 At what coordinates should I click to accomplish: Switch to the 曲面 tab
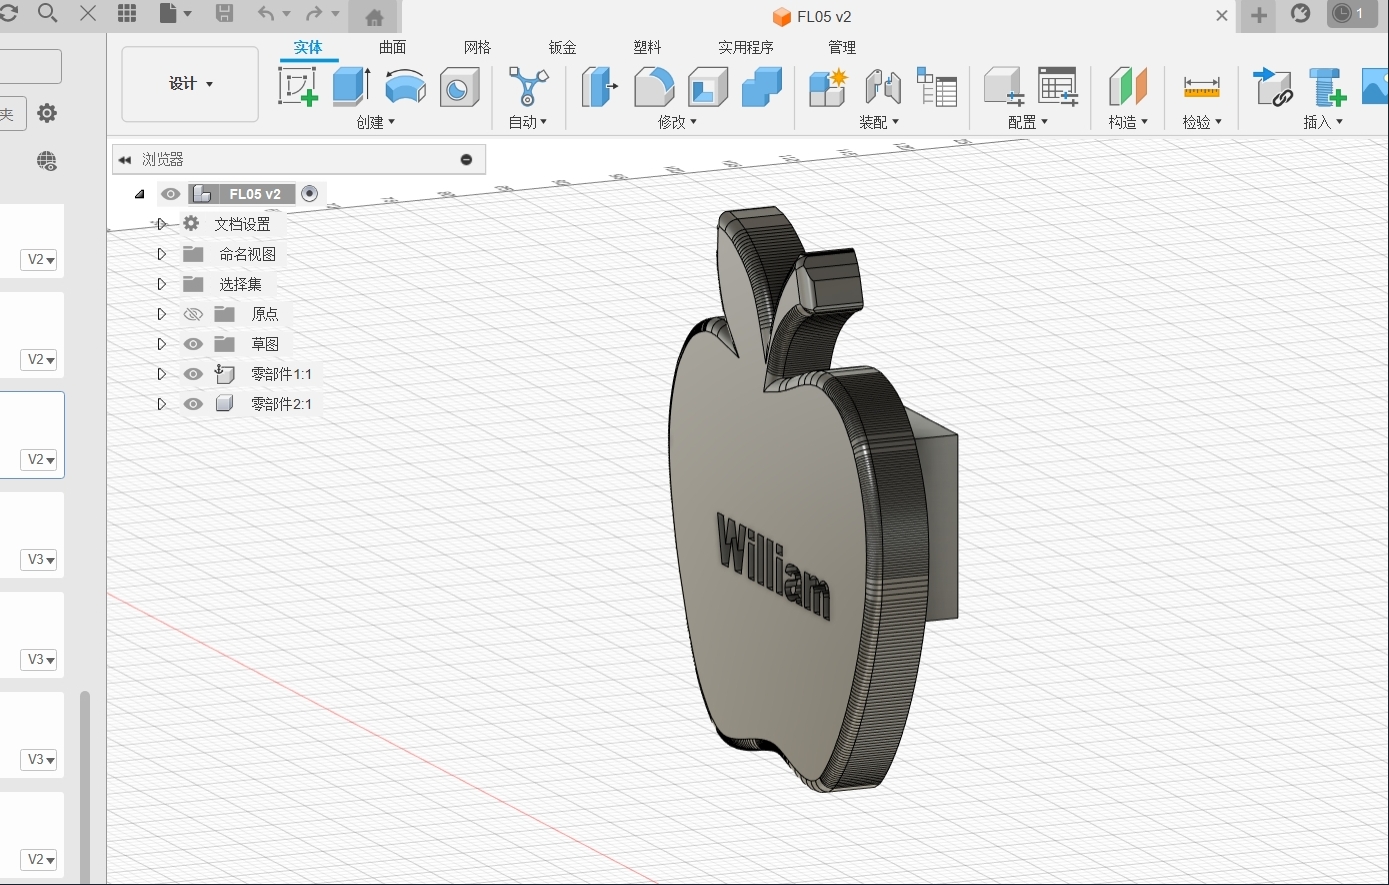(393, 47)
